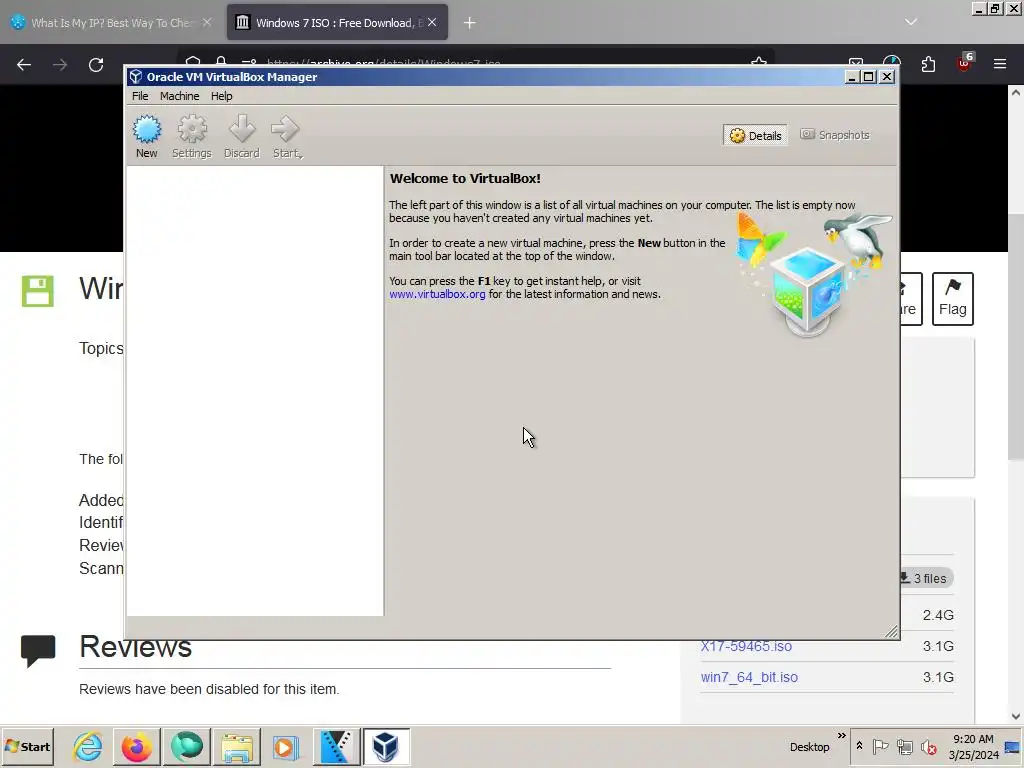This screenshot has width=1024, height=768.
Task: Open the Firefox extensions puzzle icon
Action: click(x=928, y=64)
